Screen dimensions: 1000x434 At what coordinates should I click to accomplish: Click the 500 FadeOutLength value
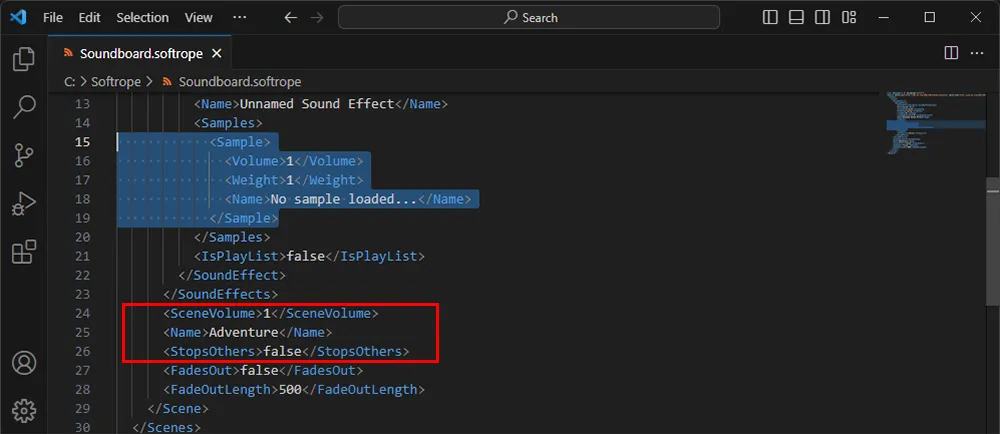click(x=290, y=389)
